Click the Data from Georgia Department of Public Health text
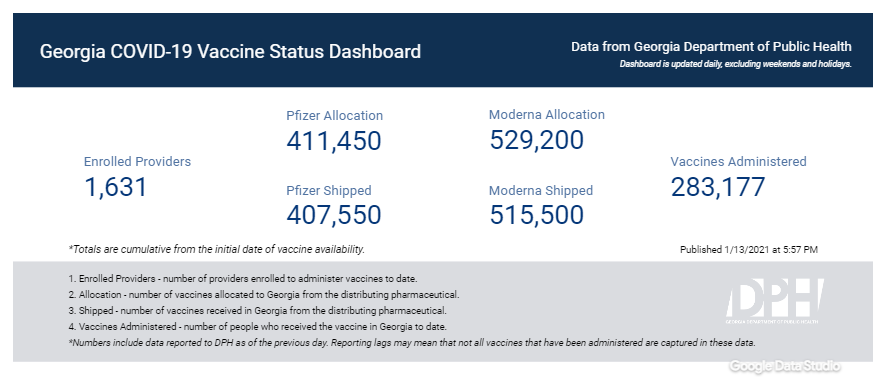 pyautogui.click(x=711, y=47)
